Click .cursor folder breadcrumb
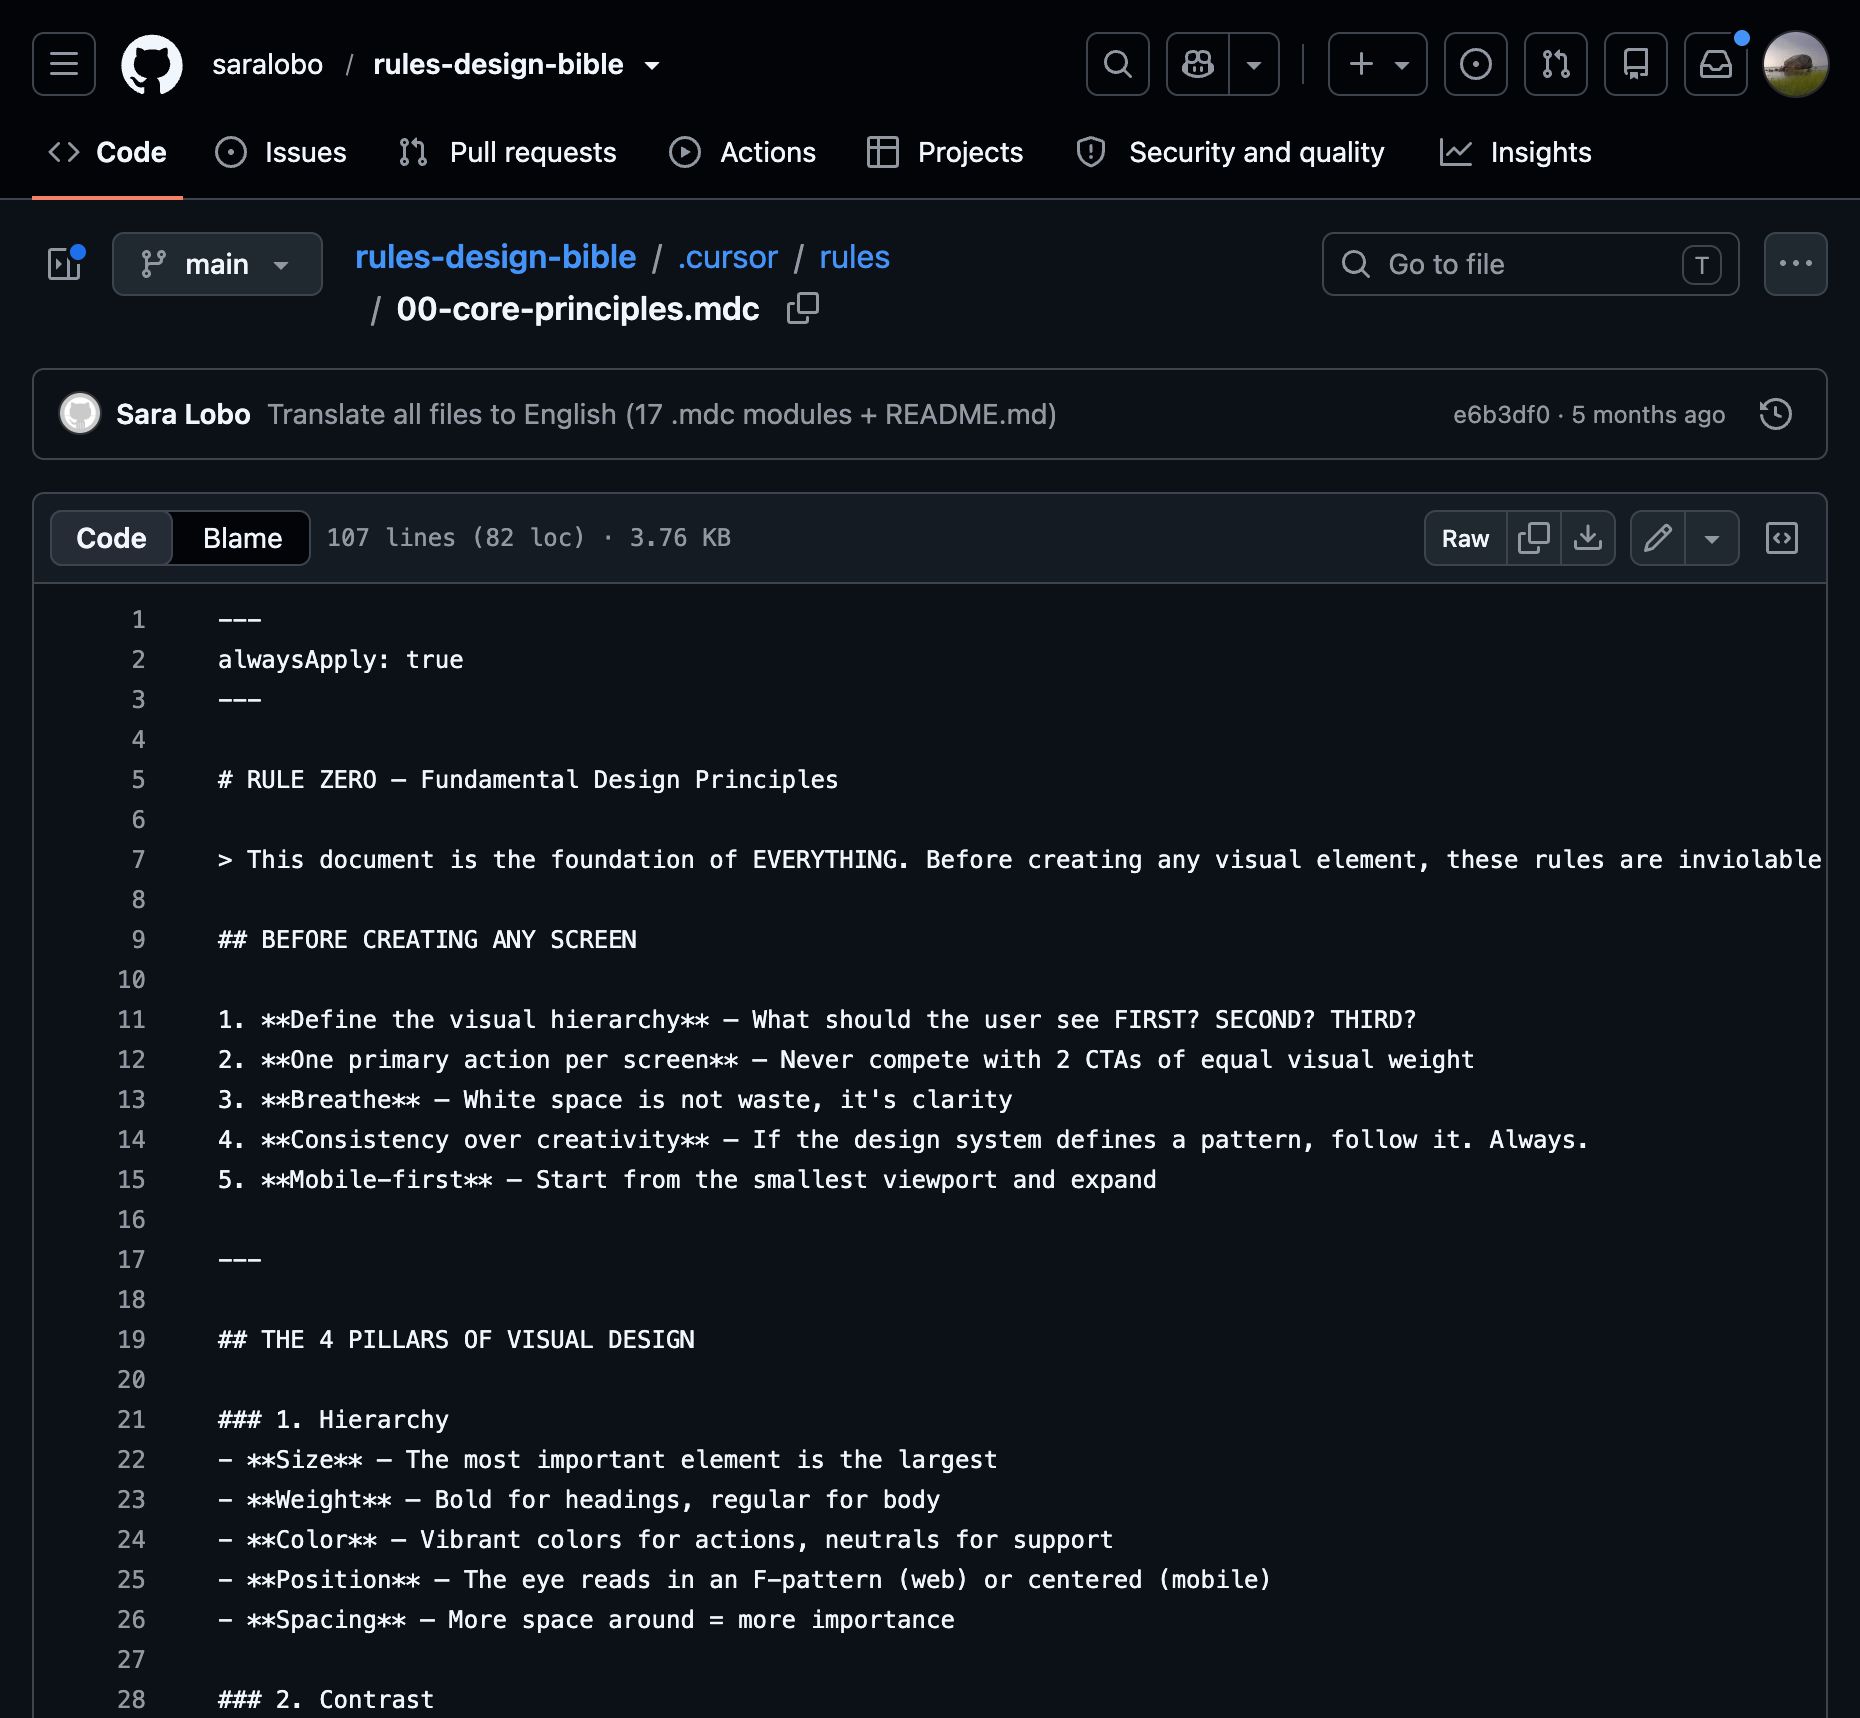 pyautogui.click(x=727, y=257)
